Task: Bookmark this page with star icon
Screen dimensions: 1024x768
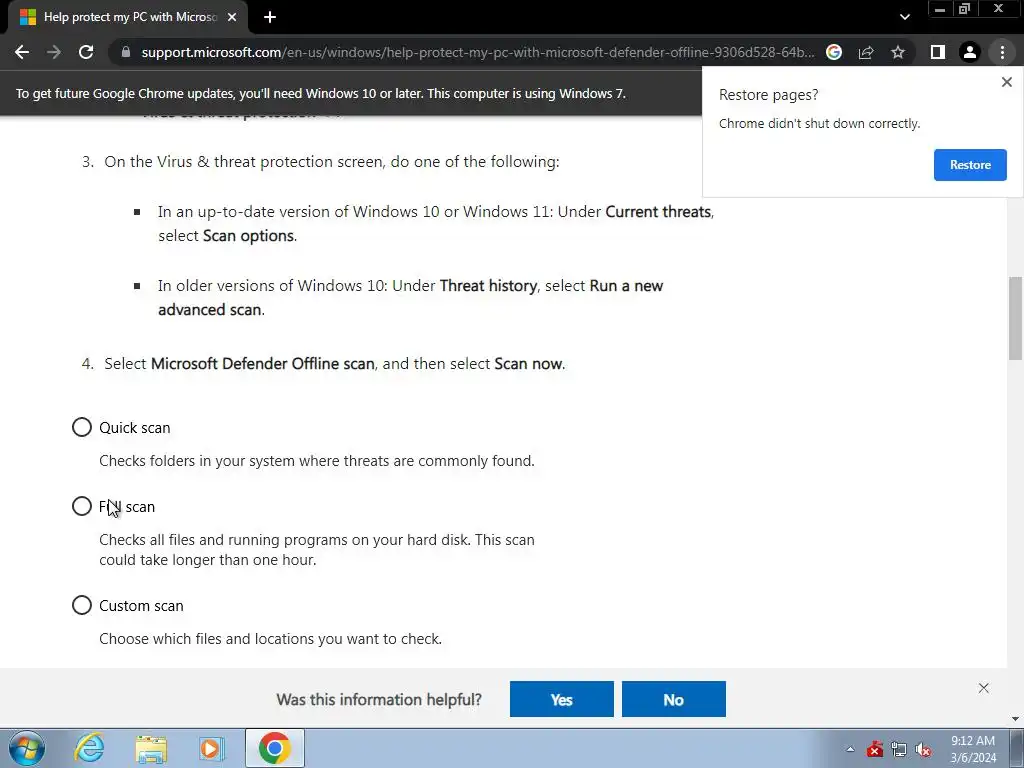Action: pos(898,52)
